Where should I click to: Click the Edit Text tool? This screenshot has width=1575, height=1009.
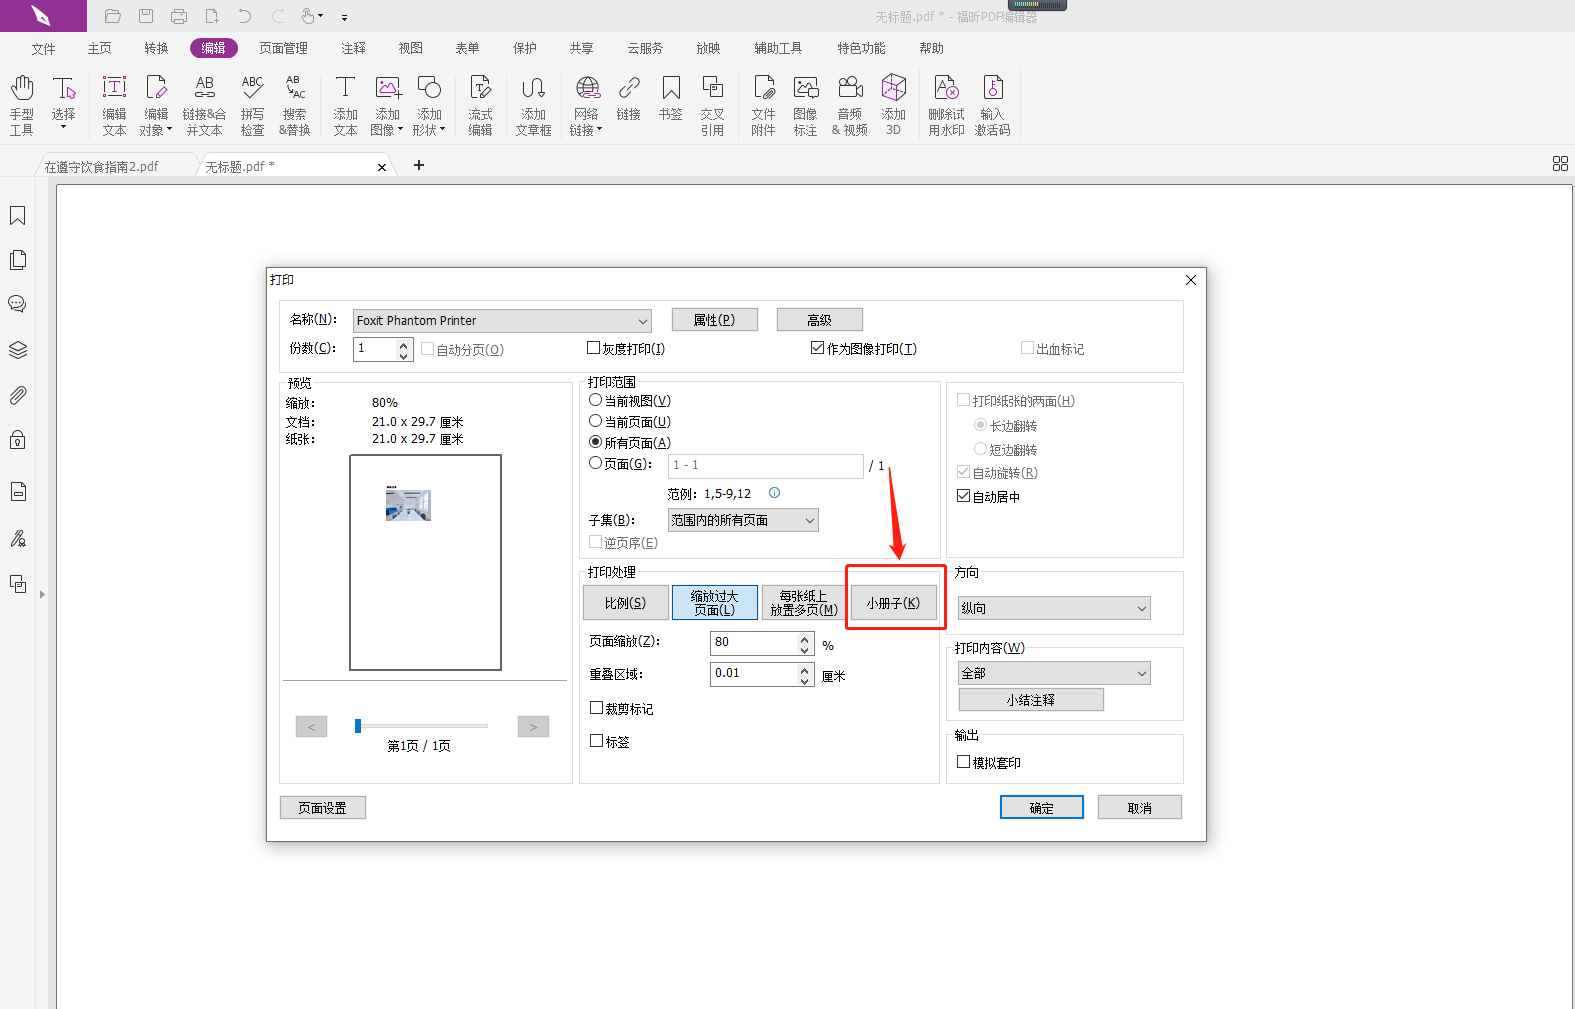(114, 104)
